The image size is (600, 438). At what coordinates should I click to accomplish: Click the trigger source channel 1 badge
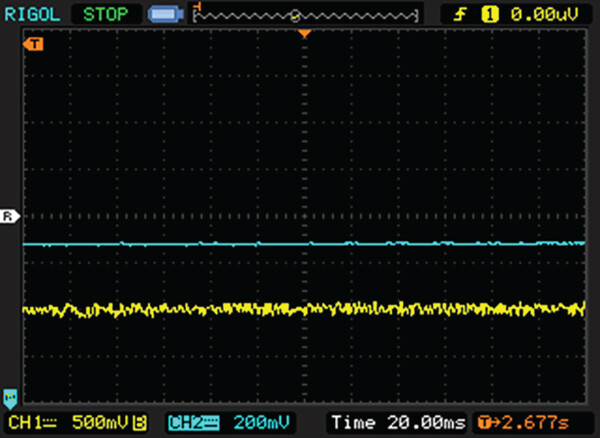[x=490, y=15]
